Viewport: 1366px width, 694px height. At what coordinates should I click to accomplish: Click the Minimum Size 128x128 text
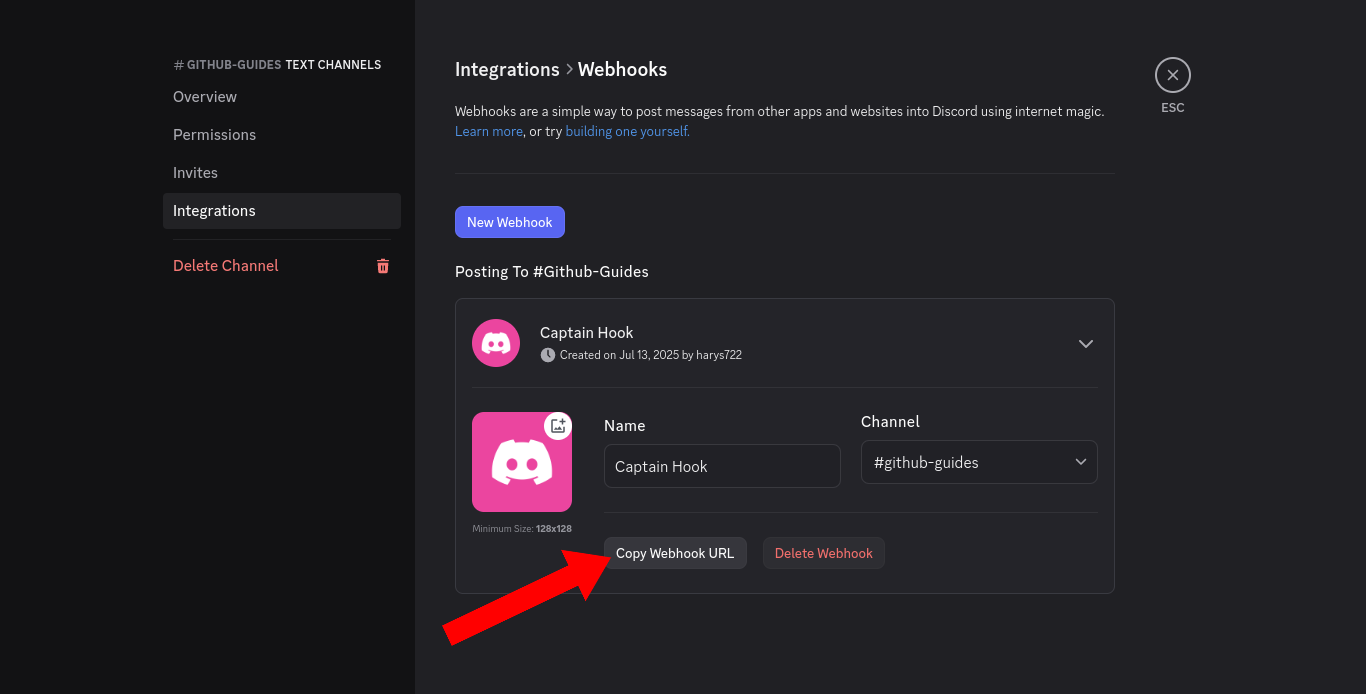click(x=522, y=528)
